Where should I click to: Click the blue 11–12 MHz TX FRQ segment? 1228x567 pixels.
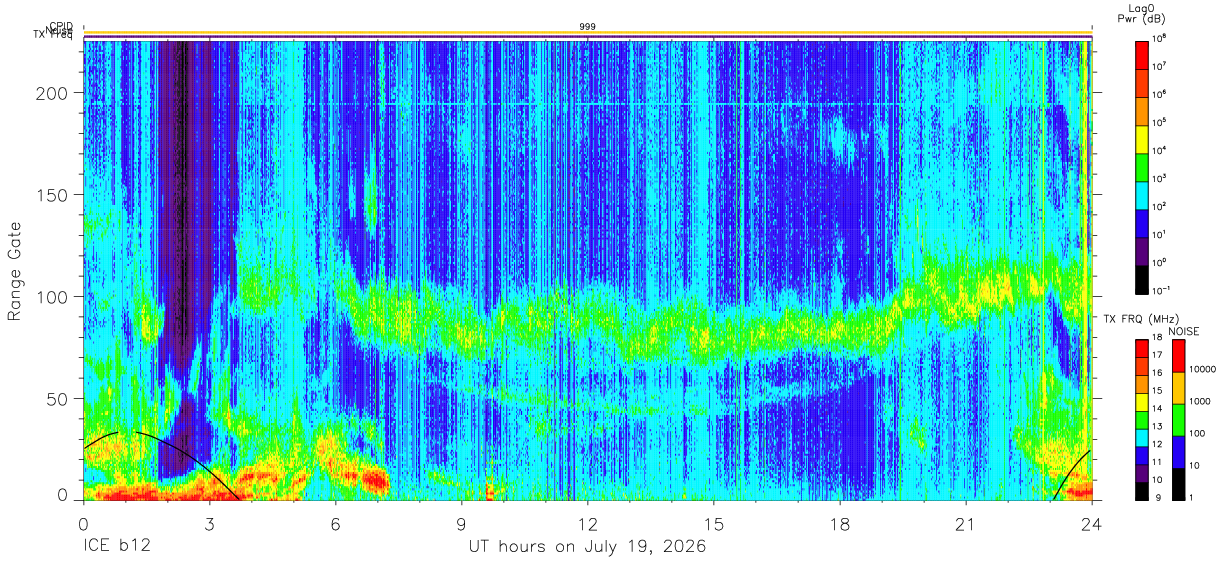[x=1141, y=455]
